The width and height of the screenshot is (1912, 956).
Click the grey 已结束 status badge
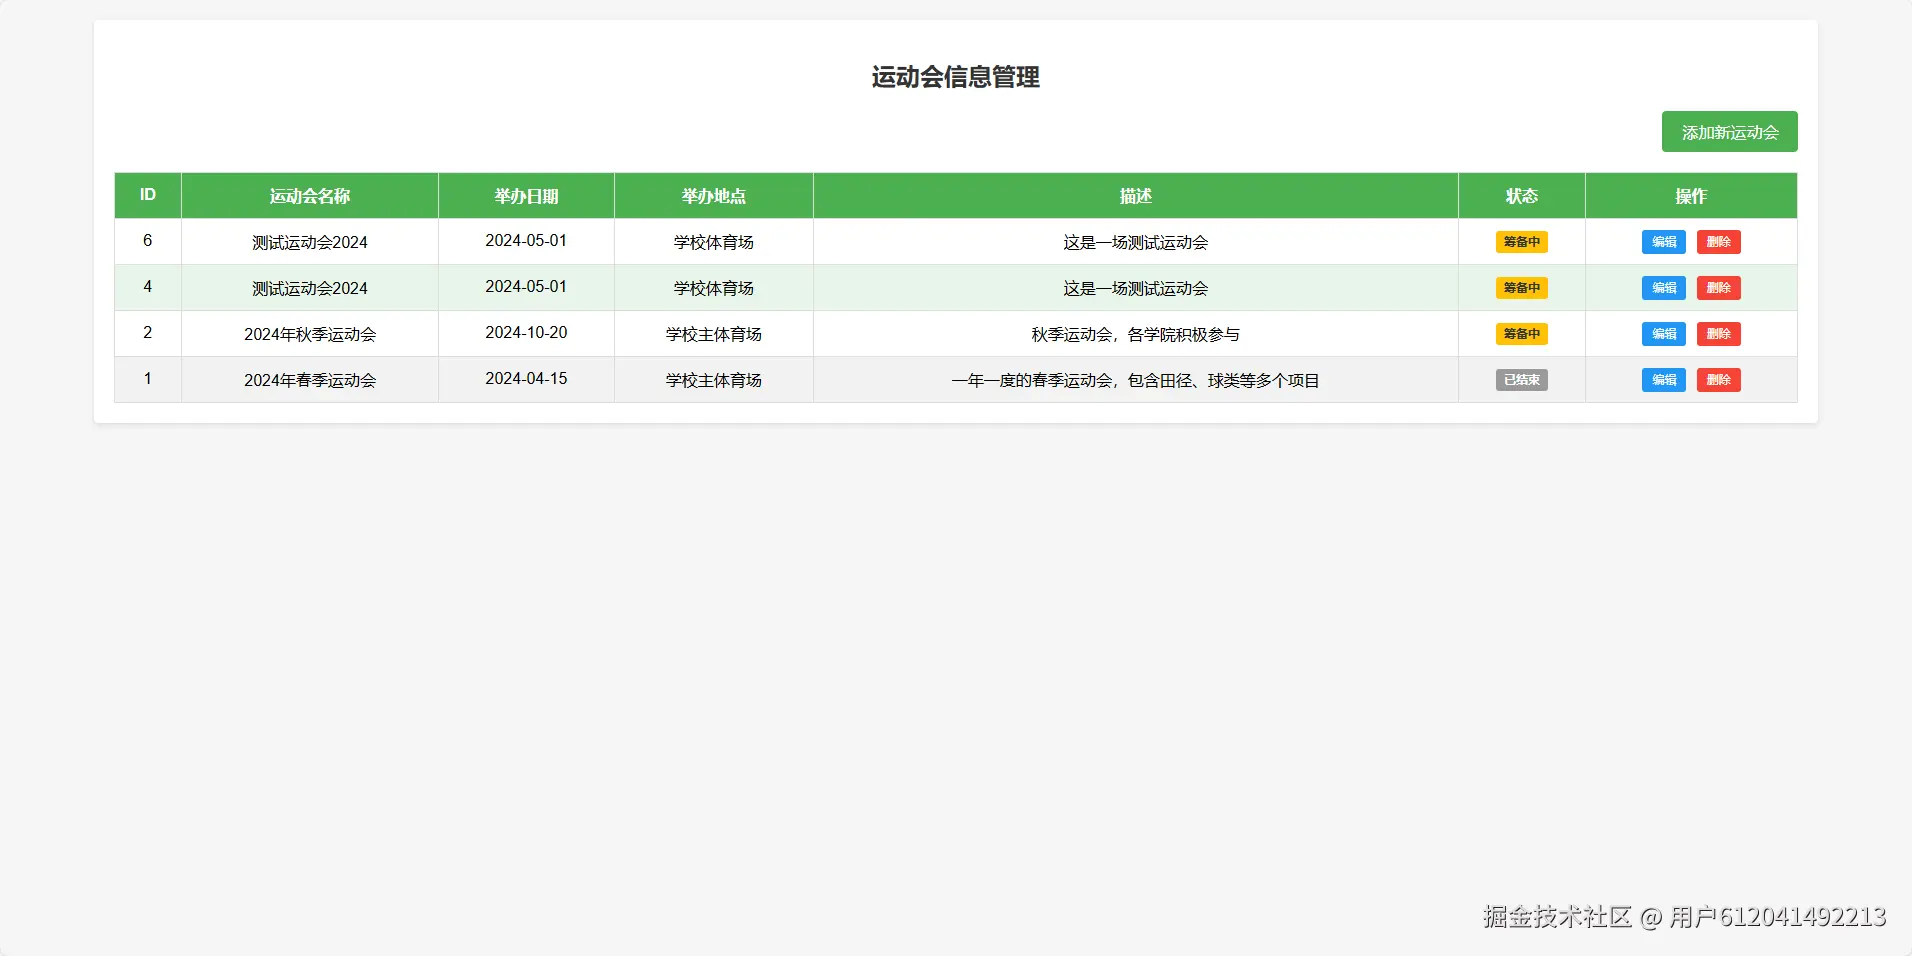pyautogui.click(x=1522, y=380)
